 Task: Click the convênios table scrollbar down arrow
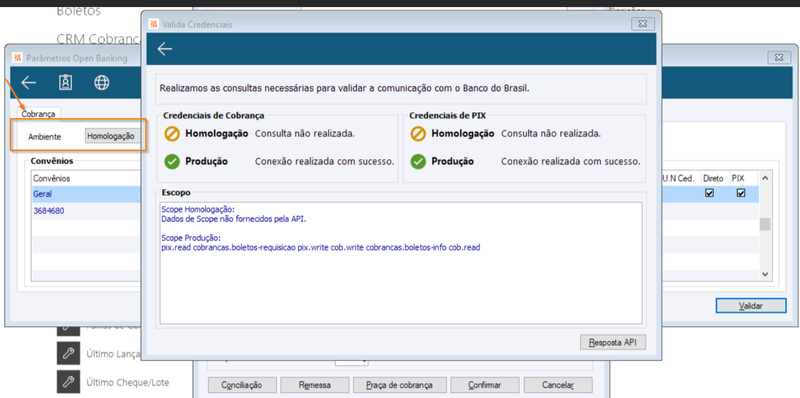(x=764, y=274)
